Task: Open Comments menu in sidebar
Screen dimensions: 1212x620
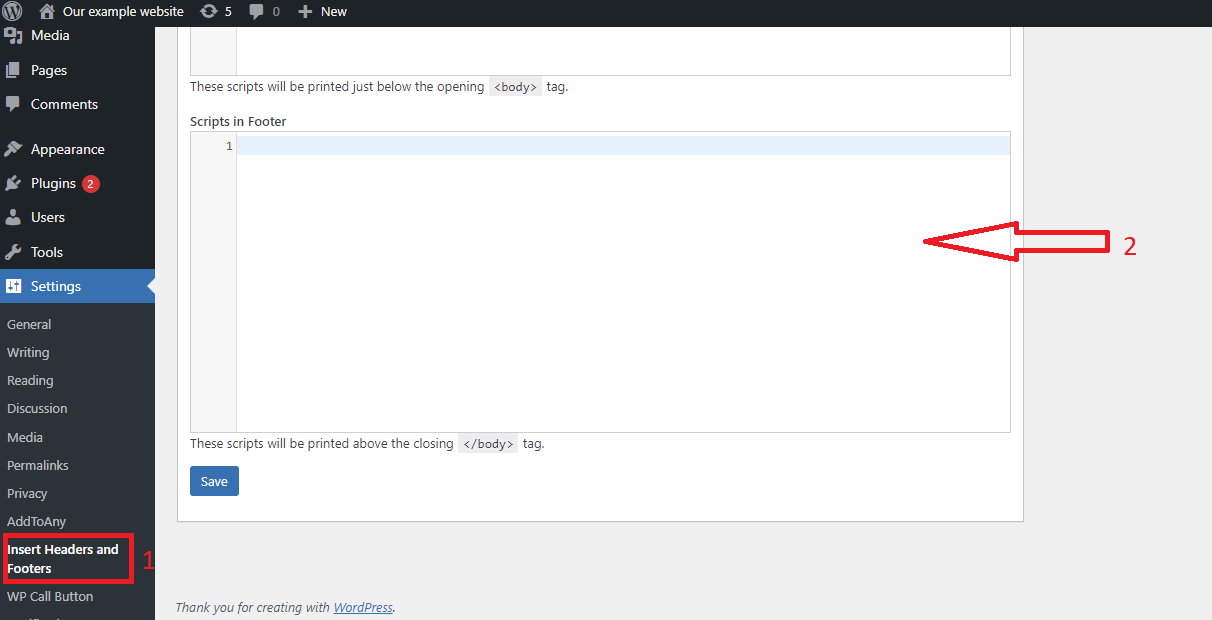Action: tap(64, 104)
